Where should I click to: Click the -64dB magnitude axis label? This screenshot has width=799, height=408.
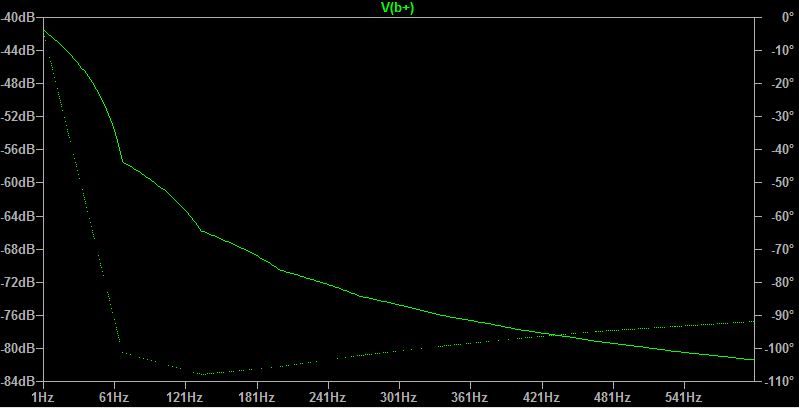17,216
